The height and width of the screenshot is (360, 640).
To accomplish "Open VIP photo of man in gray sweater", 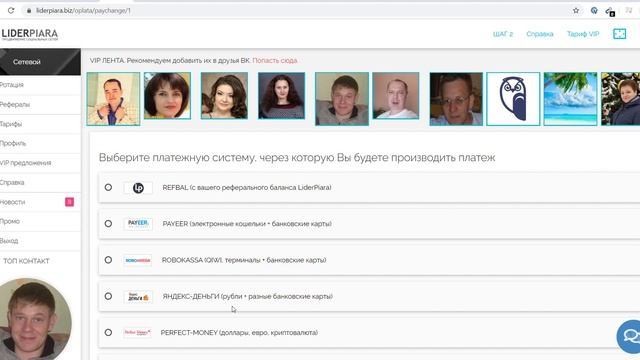I will tap(342, 99).
